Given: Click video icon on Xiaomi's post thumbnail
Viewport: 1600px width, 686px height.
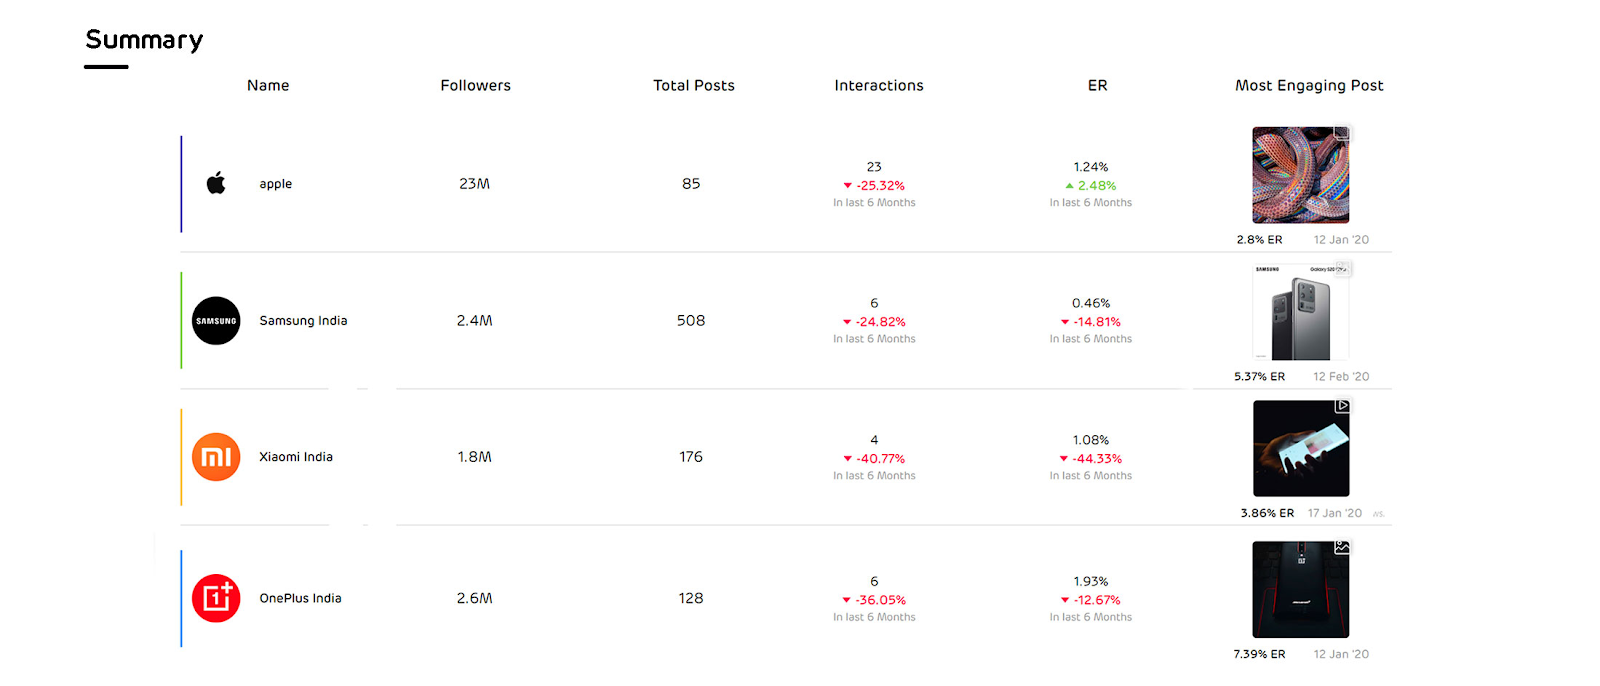Looking at the screenshot, I should [1342, 406].
